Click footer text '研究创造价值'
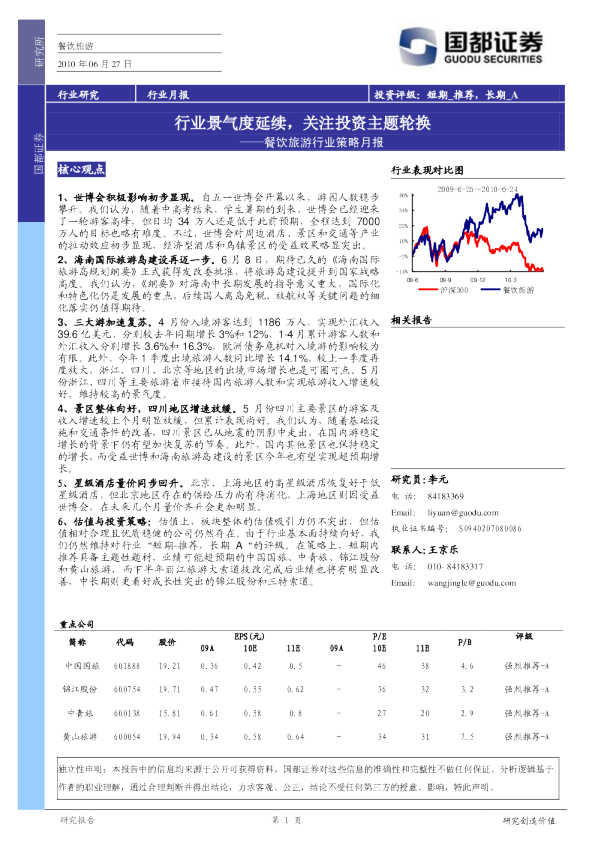This screenshot has height=842, width=595. tap(529, 821)
